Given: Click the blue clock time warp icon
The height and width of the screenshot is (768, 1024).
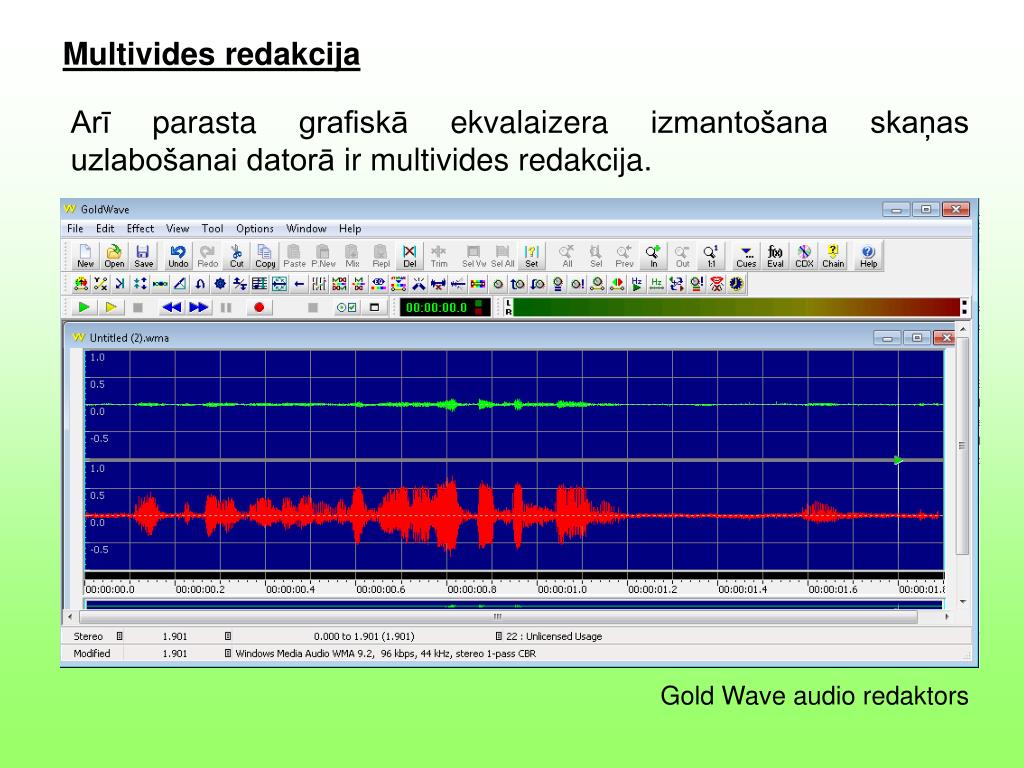Looking at the screenshot, I should coord(736,283).
